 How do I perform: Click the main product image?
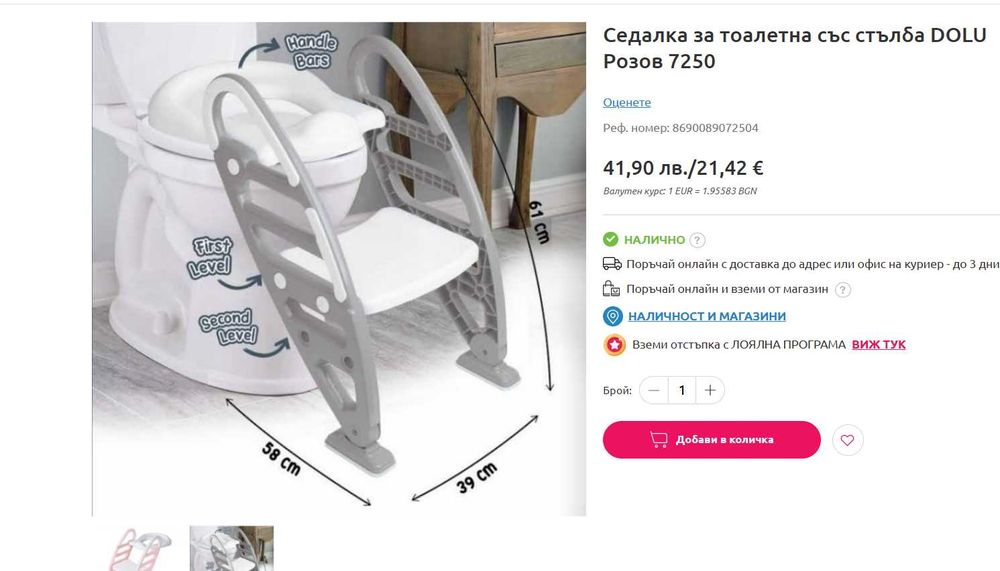pos(339,269)
